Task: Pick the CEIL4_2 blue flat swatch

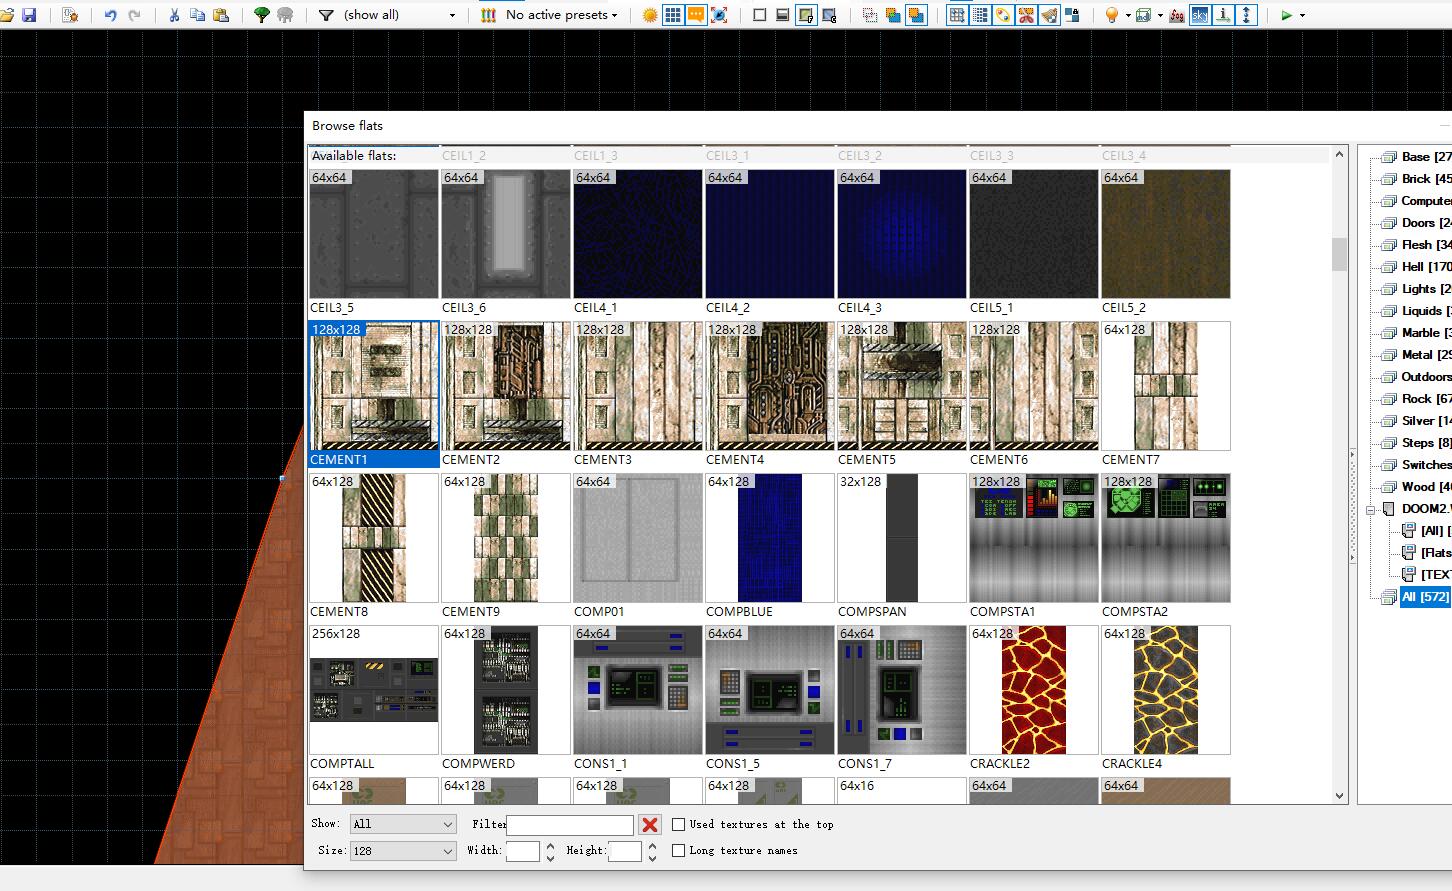Action: (769, 234)
